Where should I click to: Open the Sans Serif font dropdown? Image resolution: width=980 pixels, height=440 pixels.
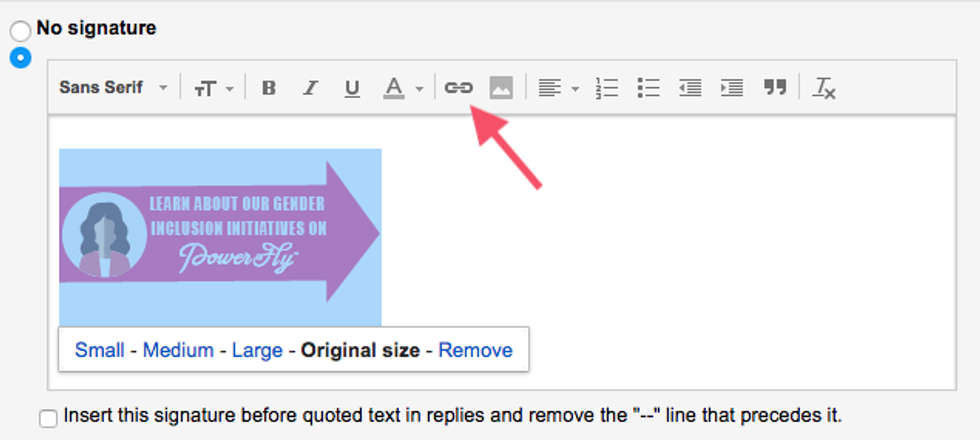click(x=113, y=88)
